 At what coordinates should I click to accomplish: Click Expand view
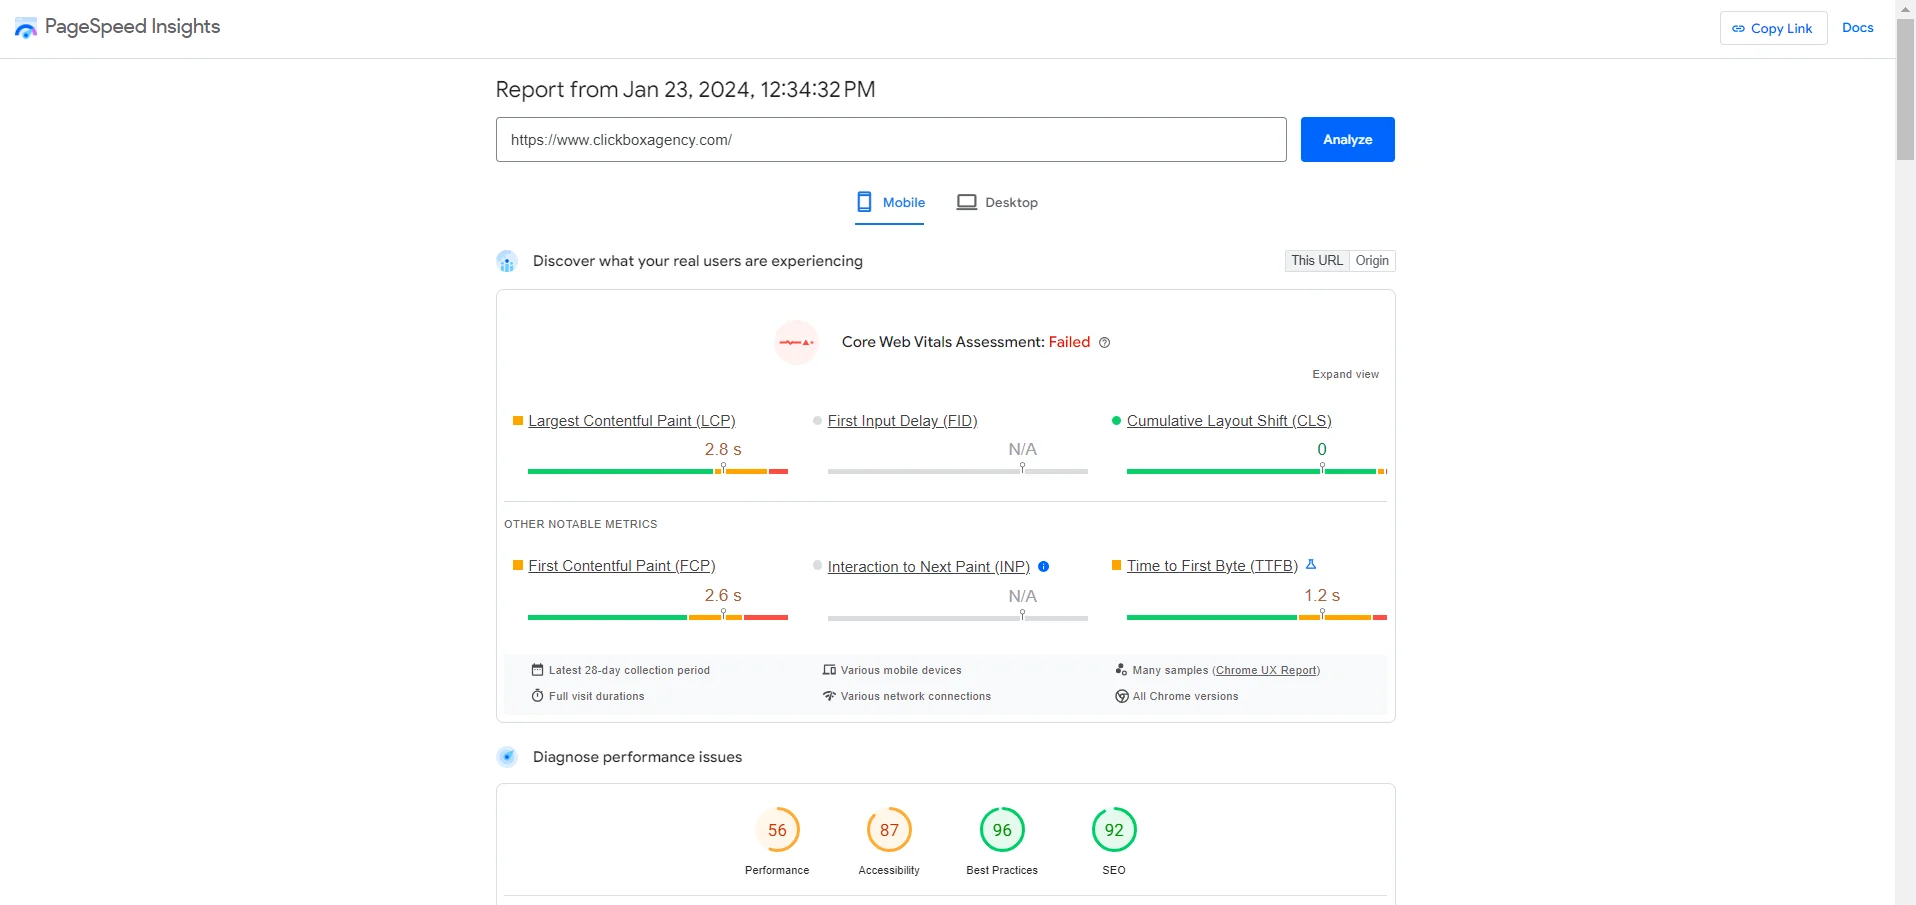point(1345,374)
